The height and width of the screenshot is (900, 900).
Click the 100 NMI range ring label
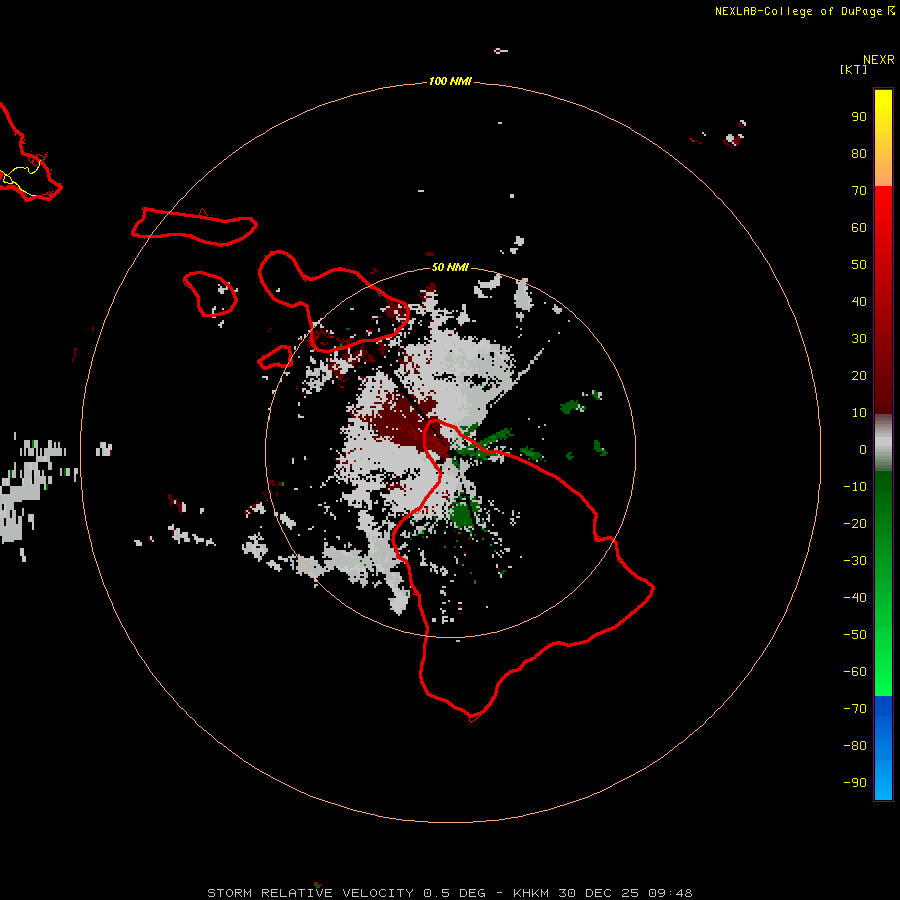point(450,82)
